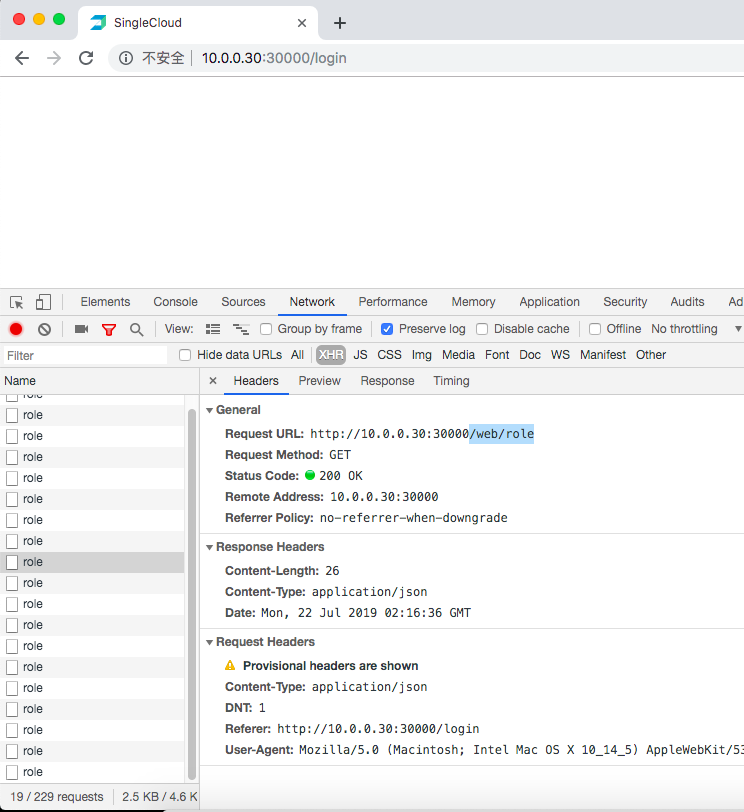Click the 19 / 229 requests status
This screenshot has height=812, width=744.
[x=56, y=797]
